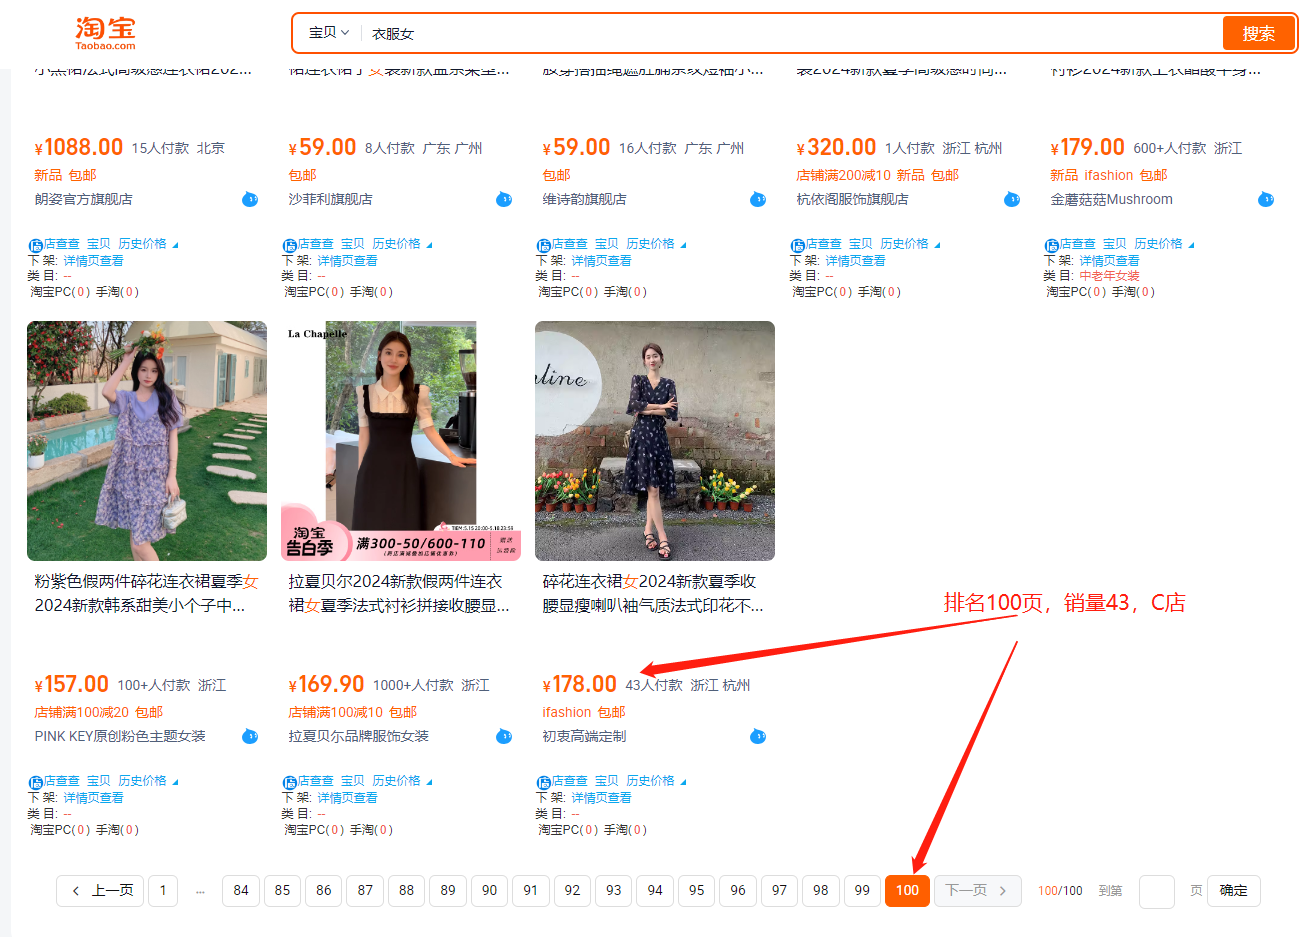Click 宝贝 link under 朗姿官方旗舰店
Screen dimensions: 1311x937
(99, 244)
